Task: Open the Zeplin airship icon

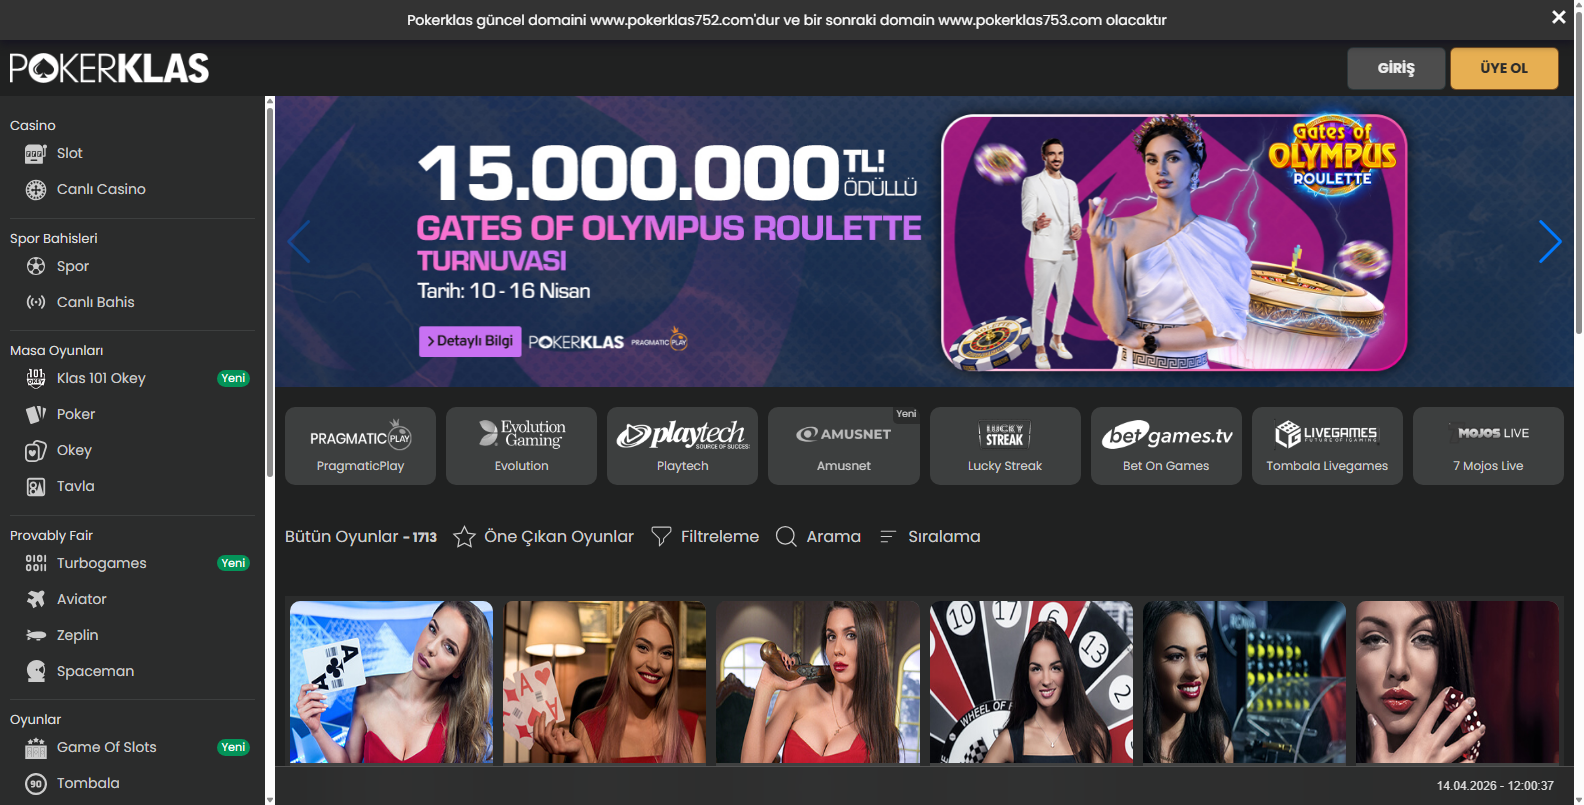Action: [x=36, y=635]
